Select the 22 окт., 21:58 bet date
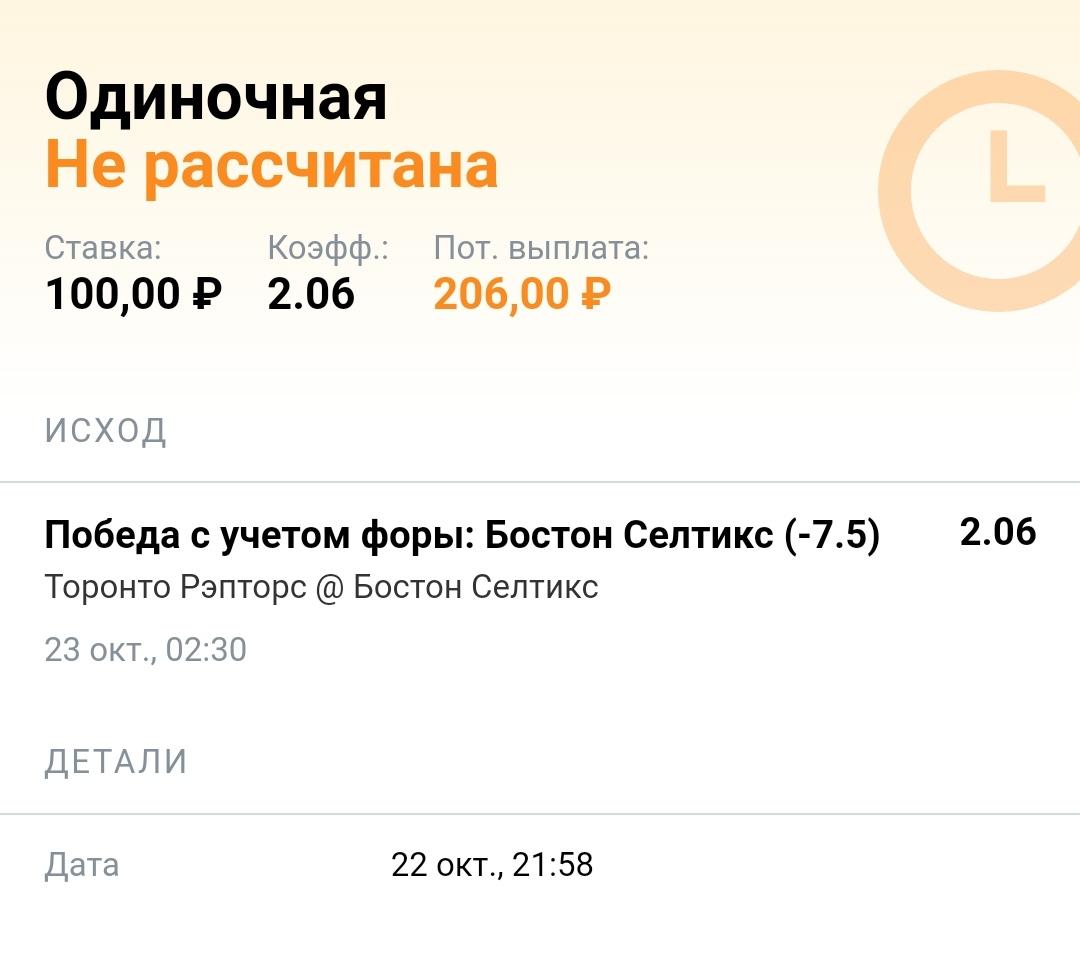Image resolution: width=1080 pixels, height=953 pixels. coord(492,866)
